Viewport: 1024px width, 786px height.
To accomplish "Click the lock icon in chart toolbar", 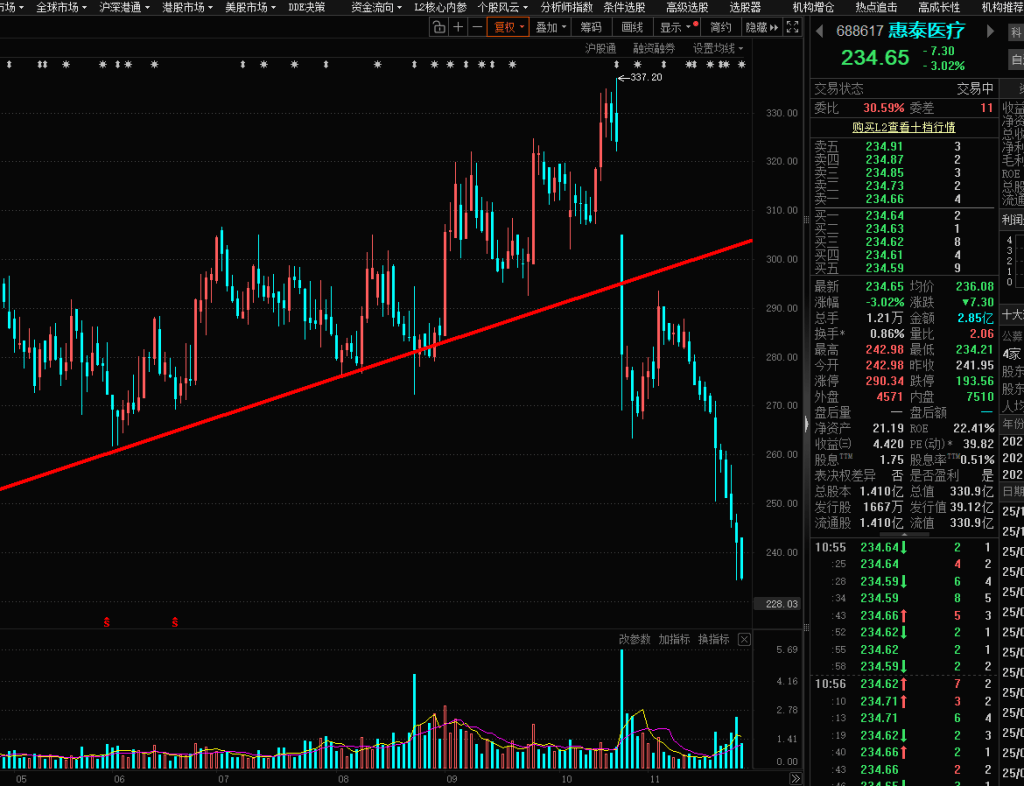I will click(x=438, y=27).
